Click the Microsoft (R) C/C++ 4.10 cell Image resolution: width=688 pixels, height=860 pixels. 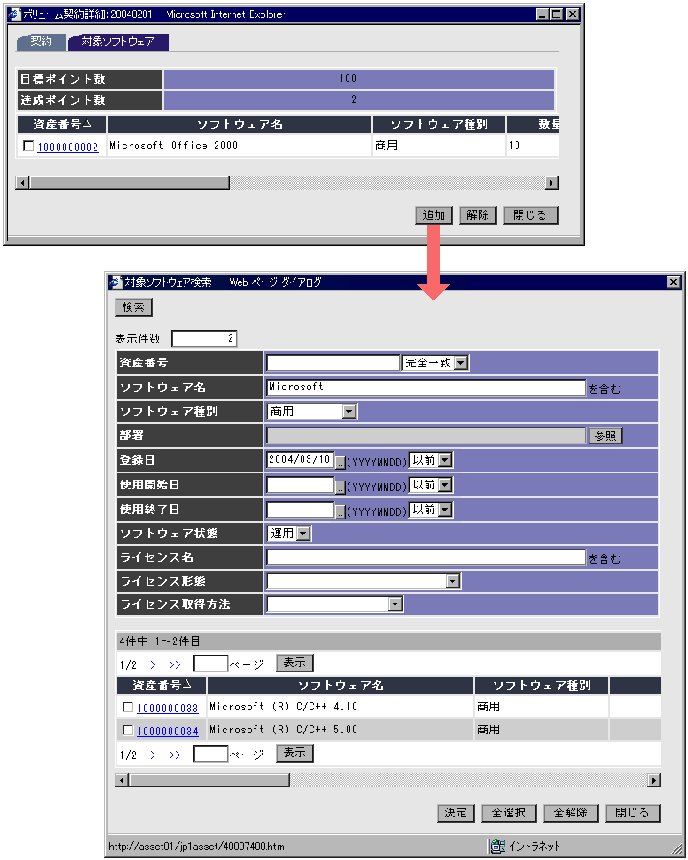pos(340,706)
